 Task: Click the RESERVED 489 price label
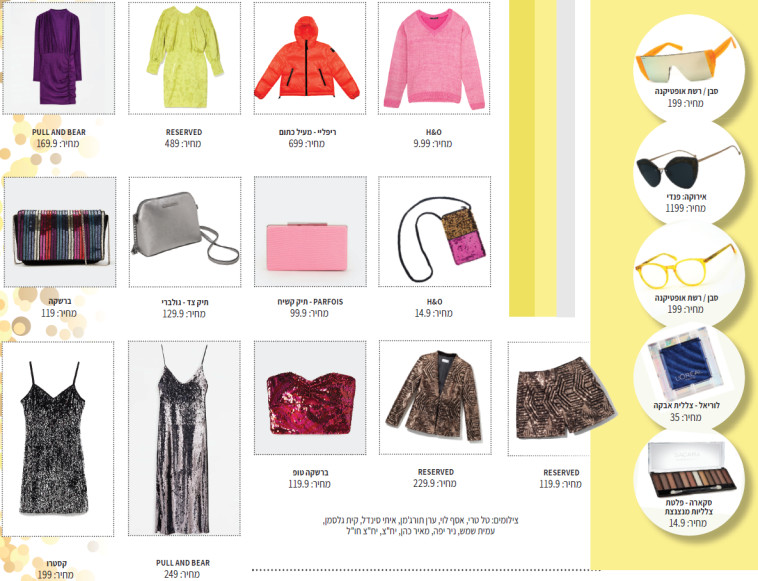click(184, 138)
